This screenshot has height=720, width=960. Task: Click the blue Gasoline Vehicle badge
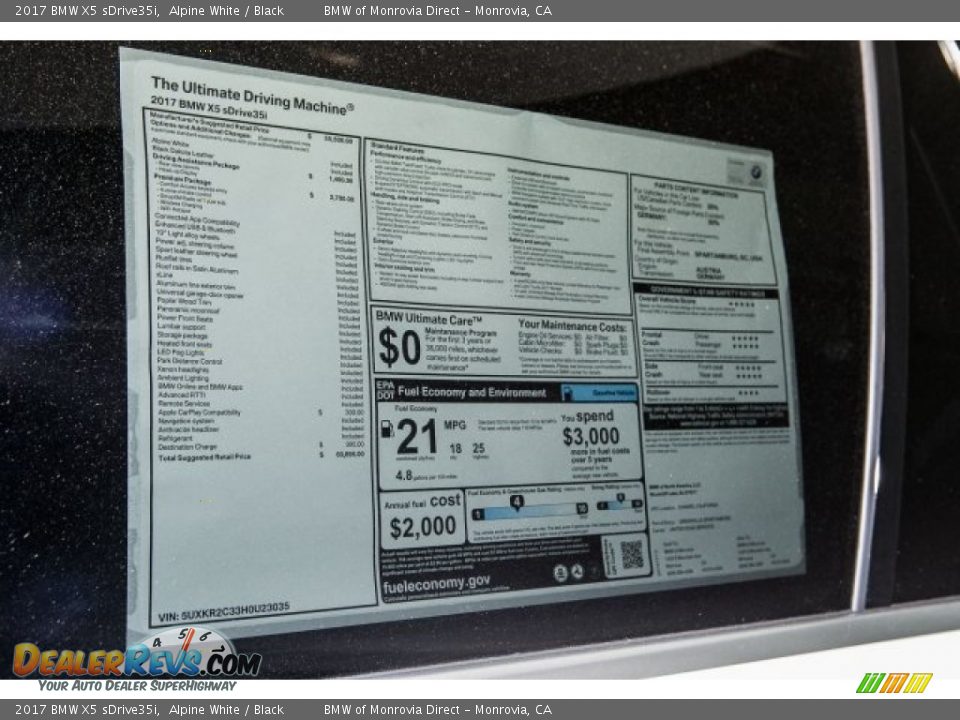pyautogui.click(x=599, y=393)
